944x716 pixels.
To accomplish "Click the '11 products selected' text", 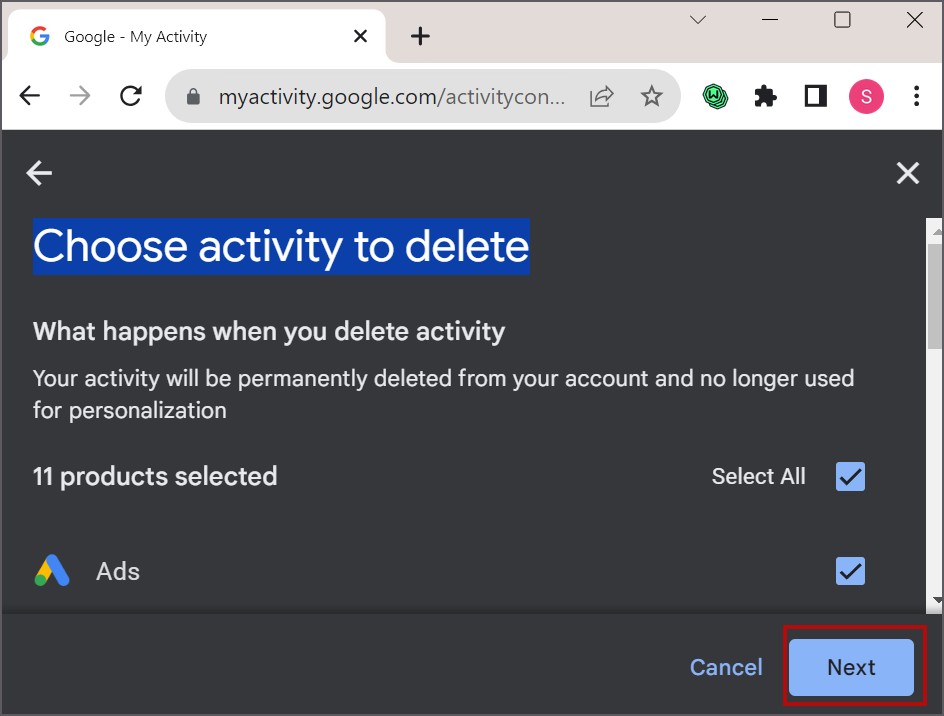I will coord(155,476).
